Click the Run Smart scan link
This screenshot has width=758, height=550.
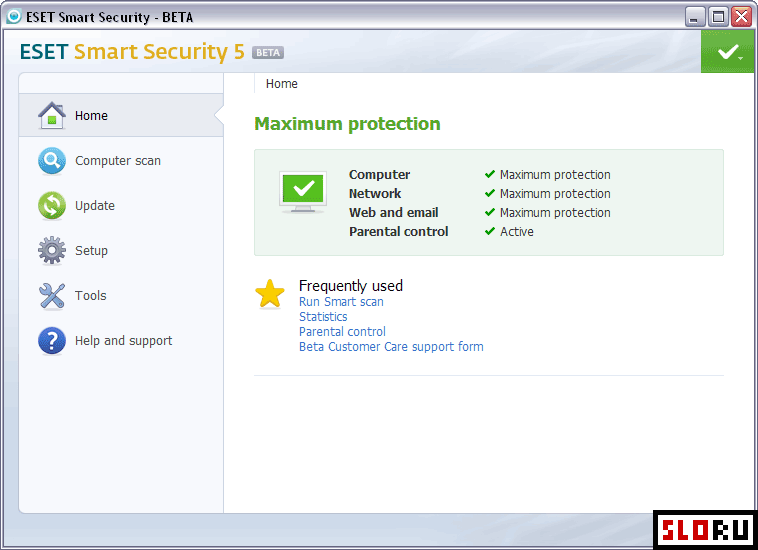tap(341, 302)
